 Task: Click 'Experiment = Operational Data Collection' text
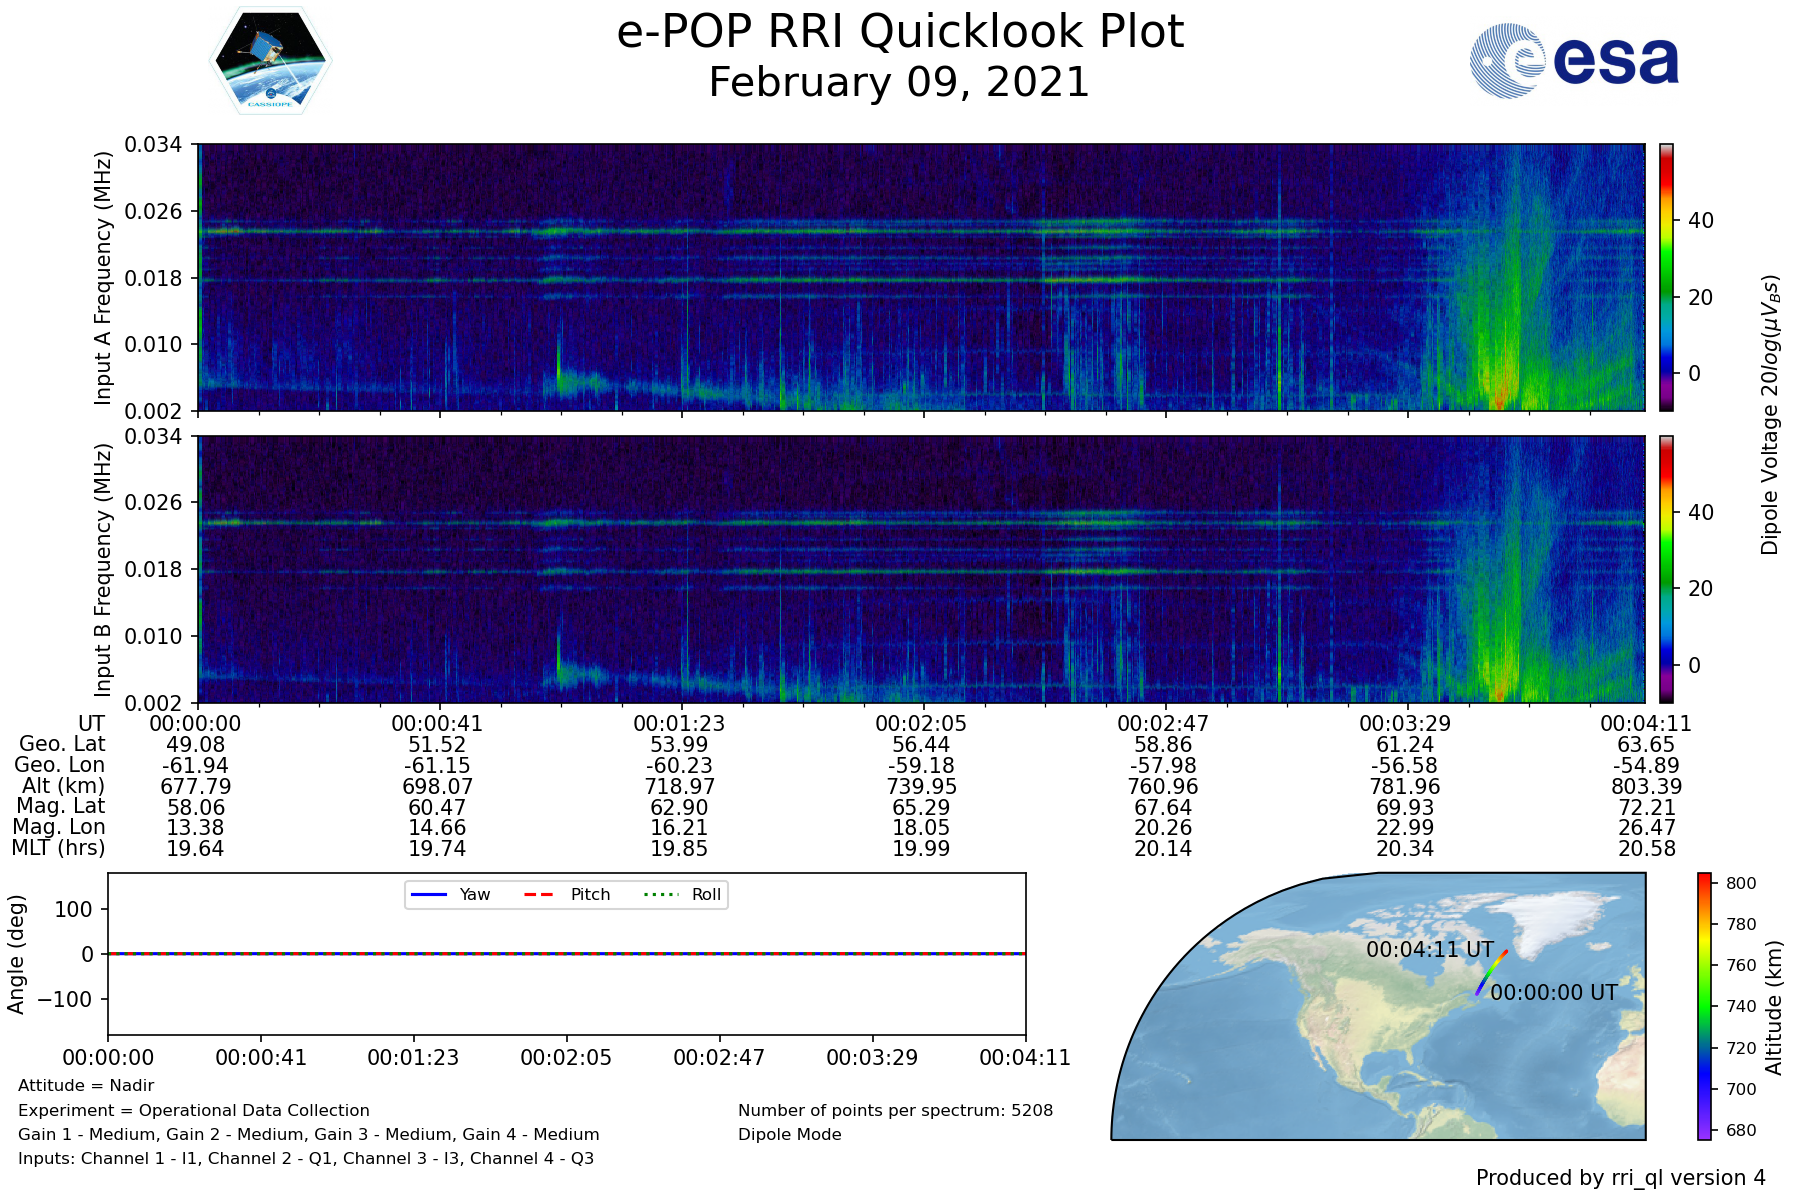(194, 1110)
